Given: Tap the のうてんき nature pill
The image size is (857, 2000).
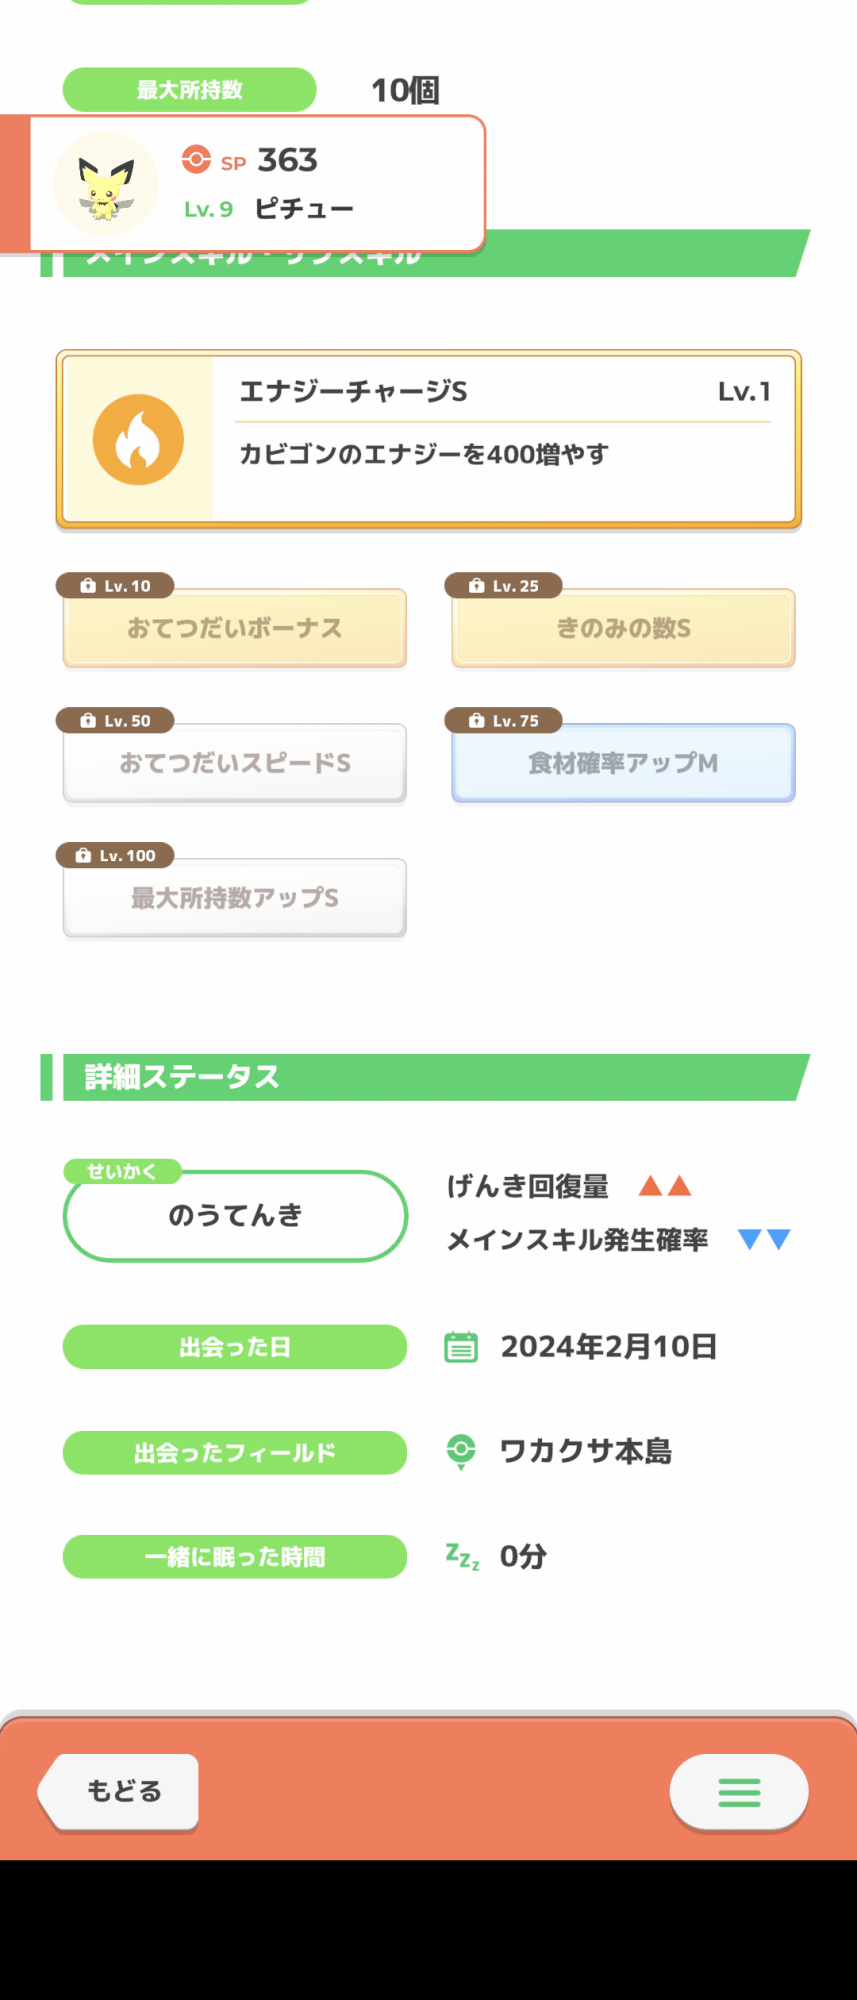Looking at the screenshot, I should [x=235, y=1216].
